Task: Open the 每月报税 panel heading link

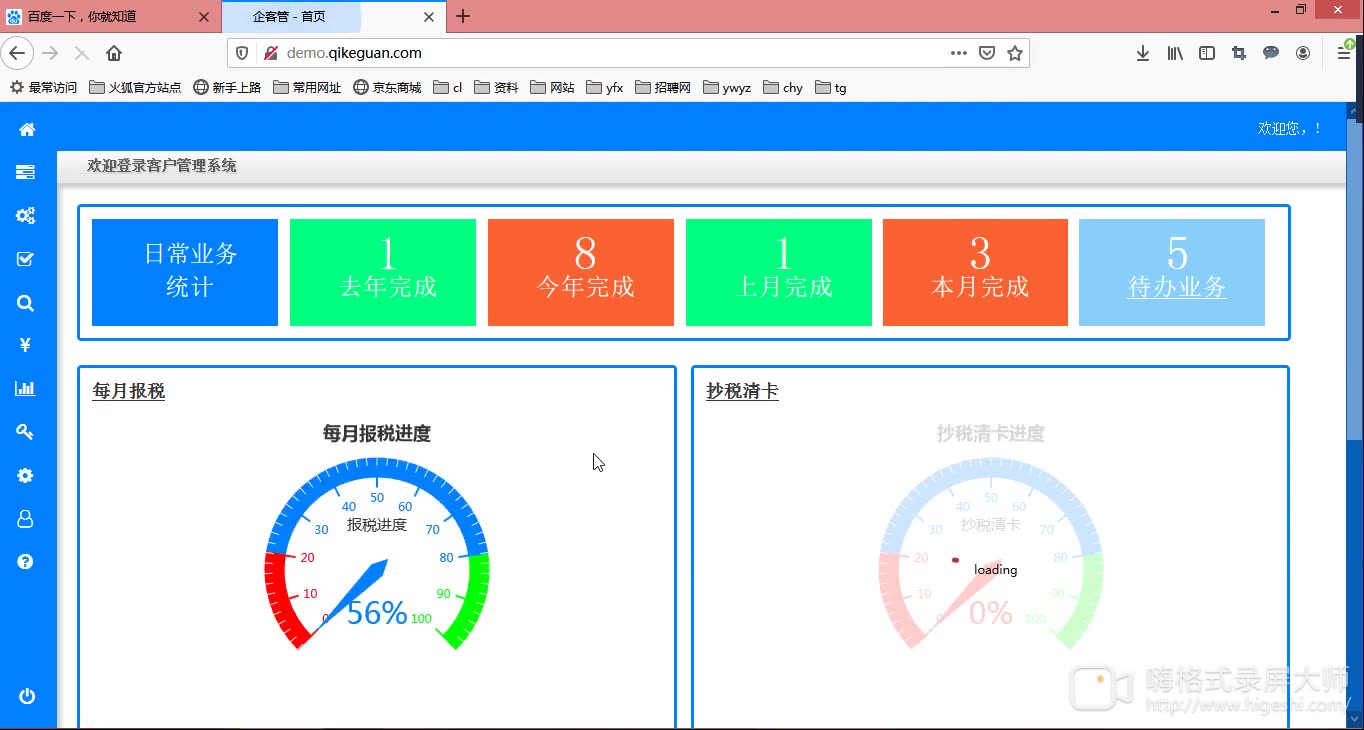Action: click(129, 391)
